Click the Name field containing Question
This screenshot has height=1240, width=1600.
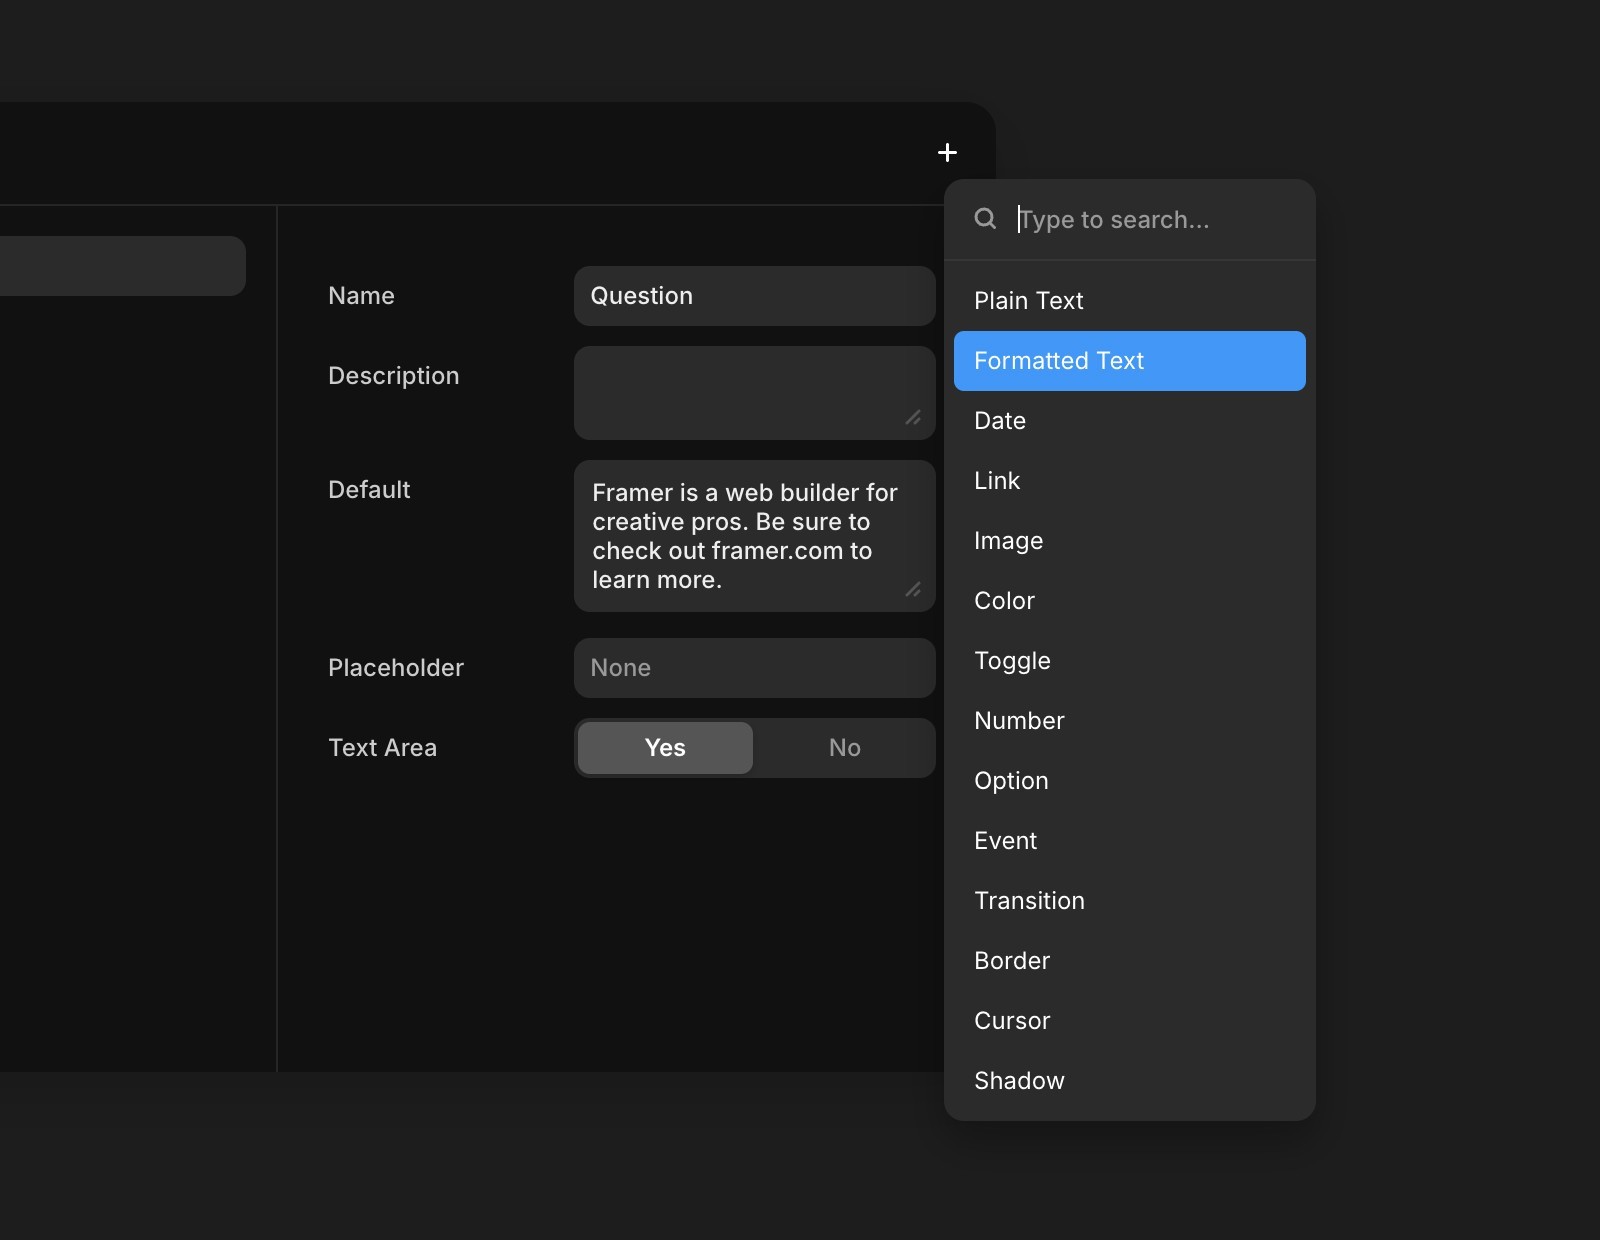pos(755,296)
